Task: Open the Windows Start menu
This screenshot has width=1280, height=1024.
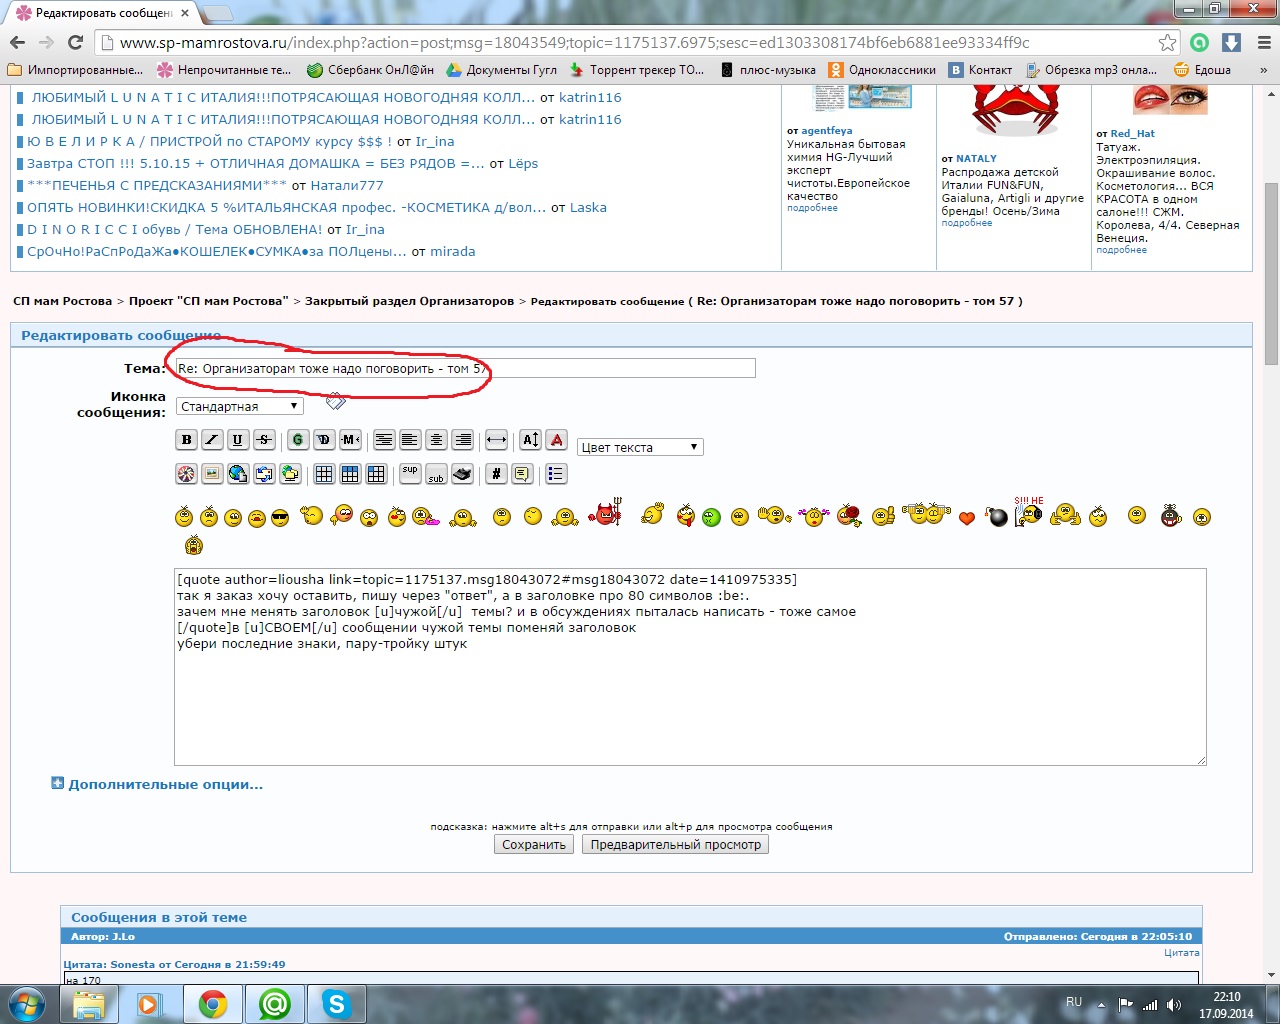Action: [x=26, y=1004]
